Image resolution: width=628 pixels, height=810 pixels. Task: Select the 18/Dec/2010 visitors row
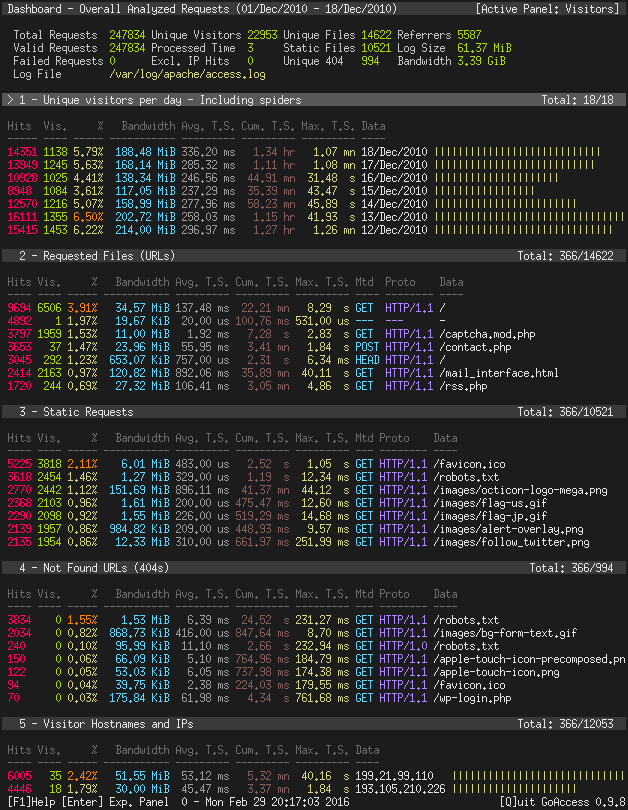(314, 152)
